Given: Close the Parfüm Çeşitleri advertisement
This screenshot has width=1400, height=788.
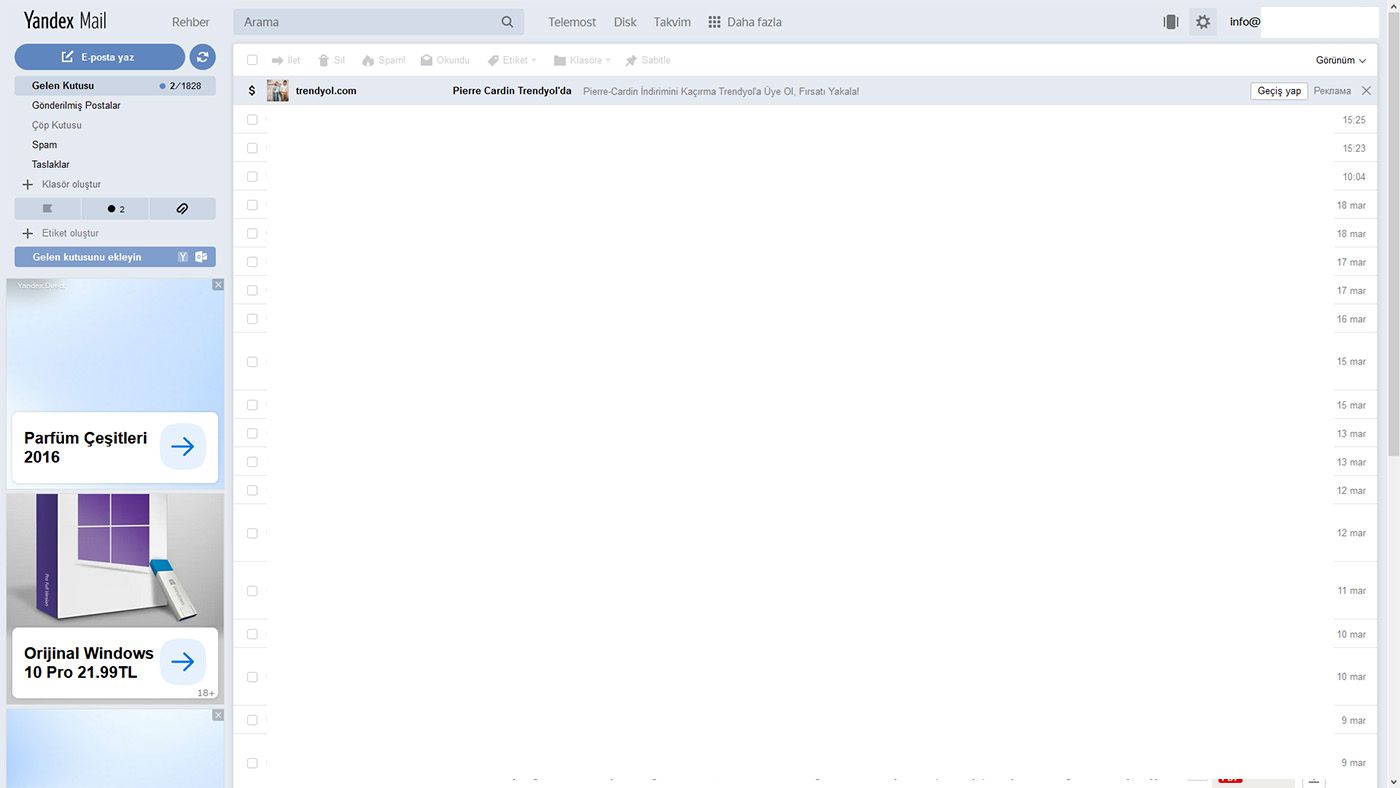Looking at the screenshot, I should click(218, 285).
